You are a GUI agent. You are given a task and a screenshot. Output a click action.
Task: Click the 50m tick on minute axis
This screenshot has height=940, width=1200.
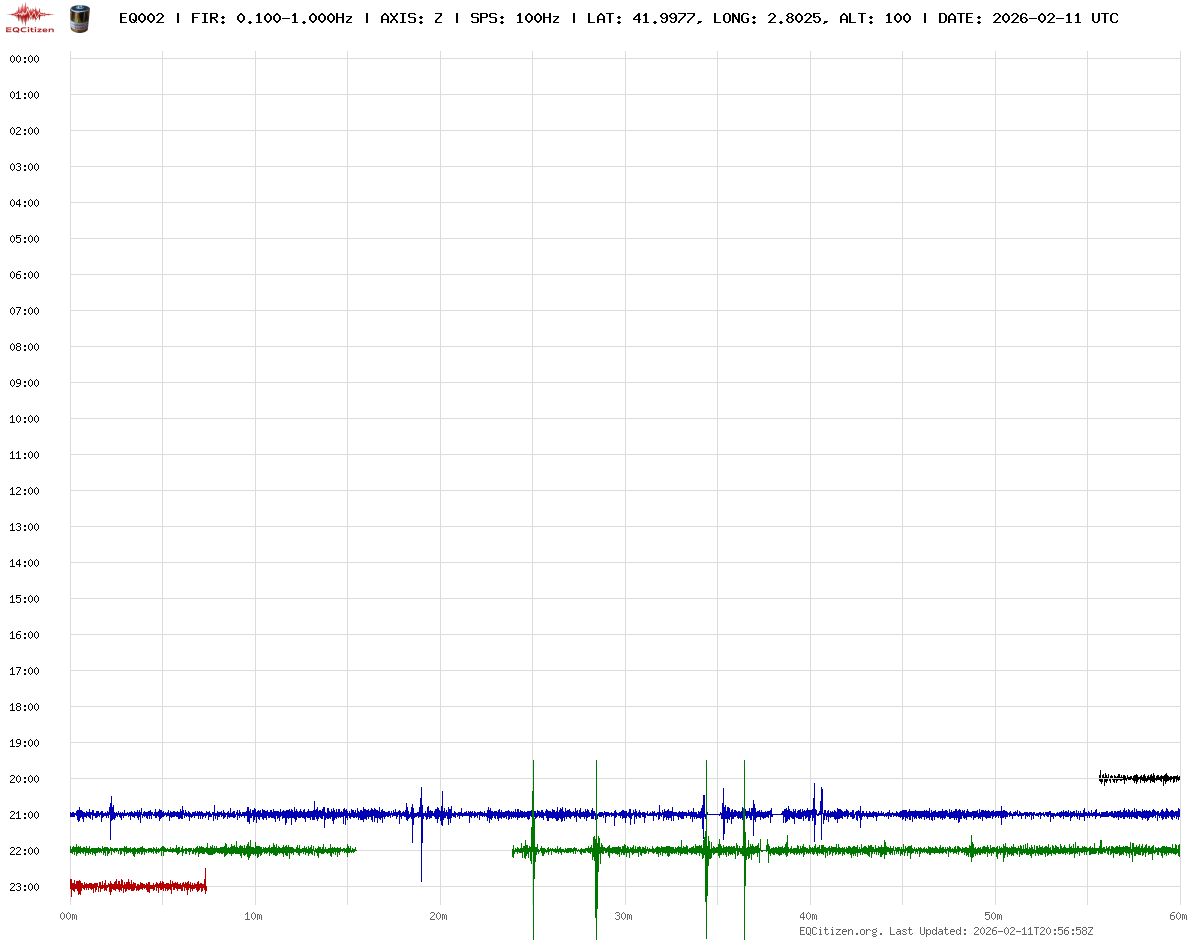pos(994,916)
